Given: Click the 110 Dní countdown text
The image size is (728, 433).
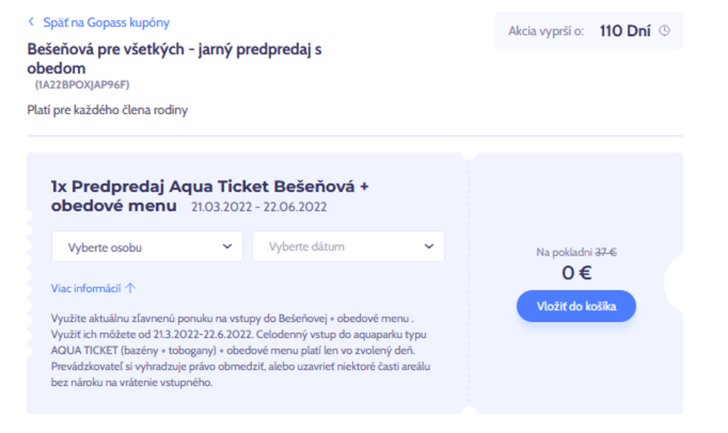Looking at the screenshot, I should 625,31.
